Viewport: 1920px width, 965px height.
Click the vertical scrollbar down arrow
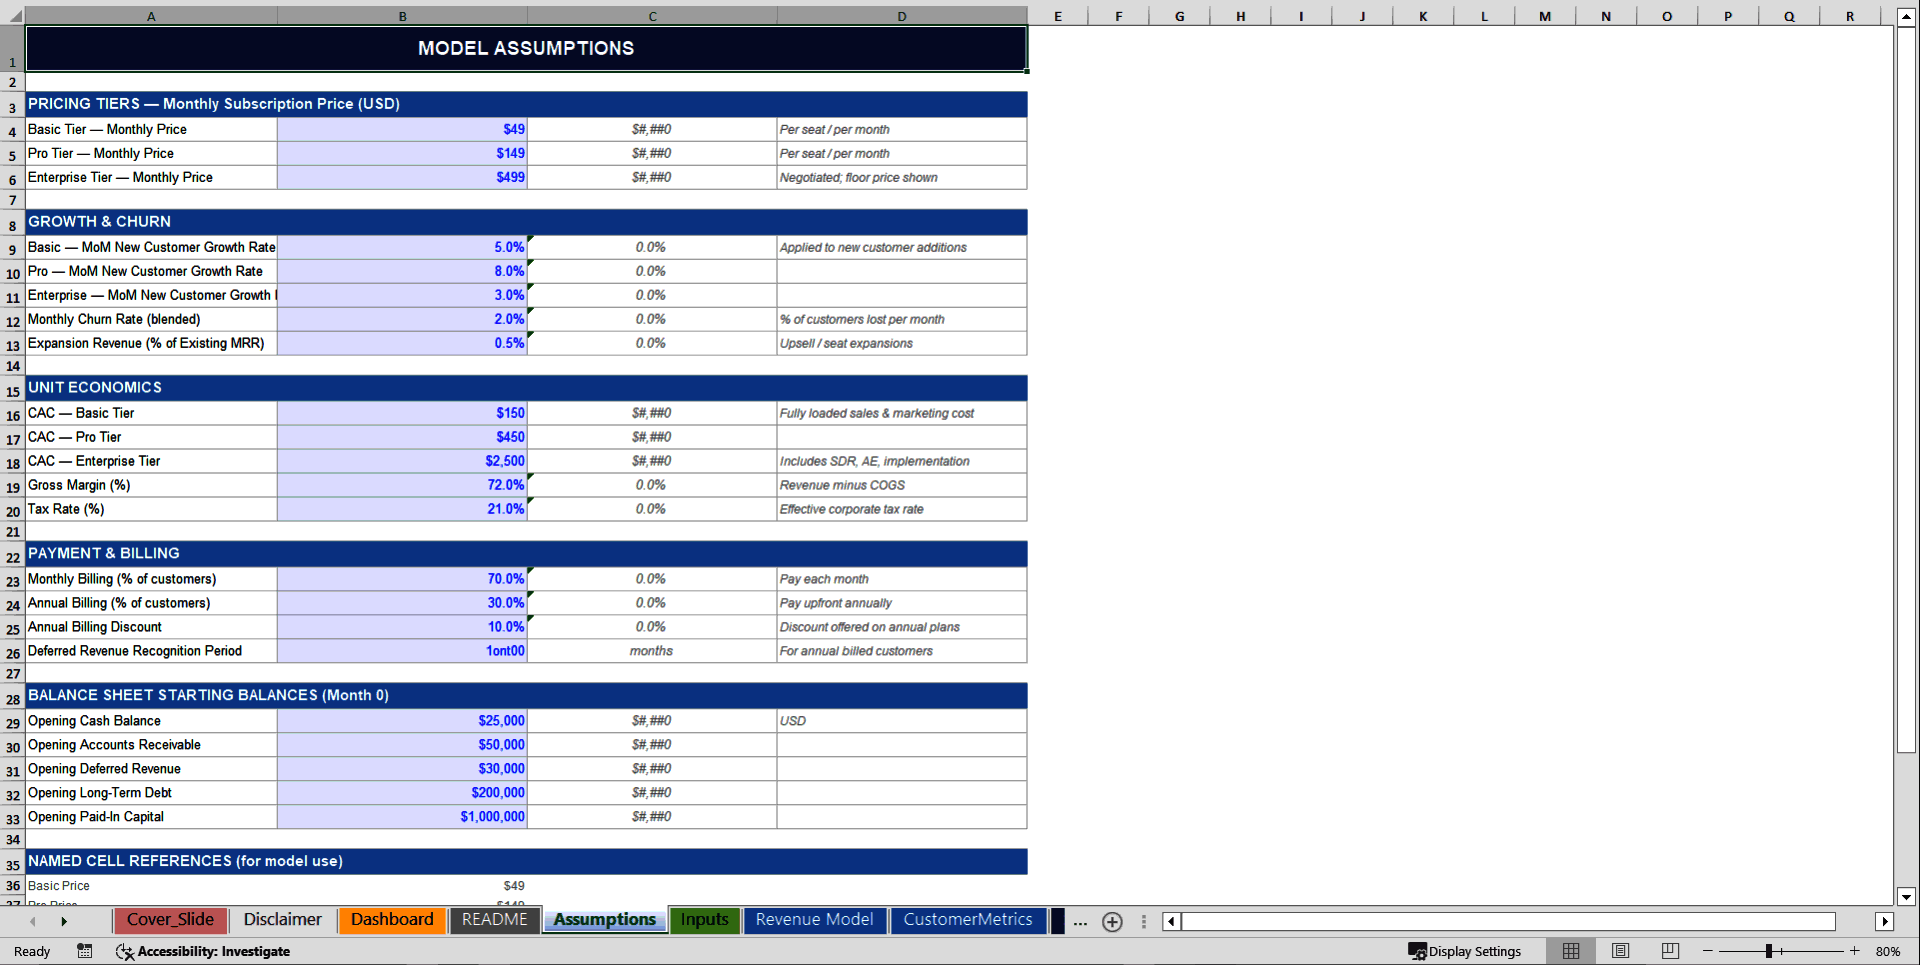(x=1904, y=898)
